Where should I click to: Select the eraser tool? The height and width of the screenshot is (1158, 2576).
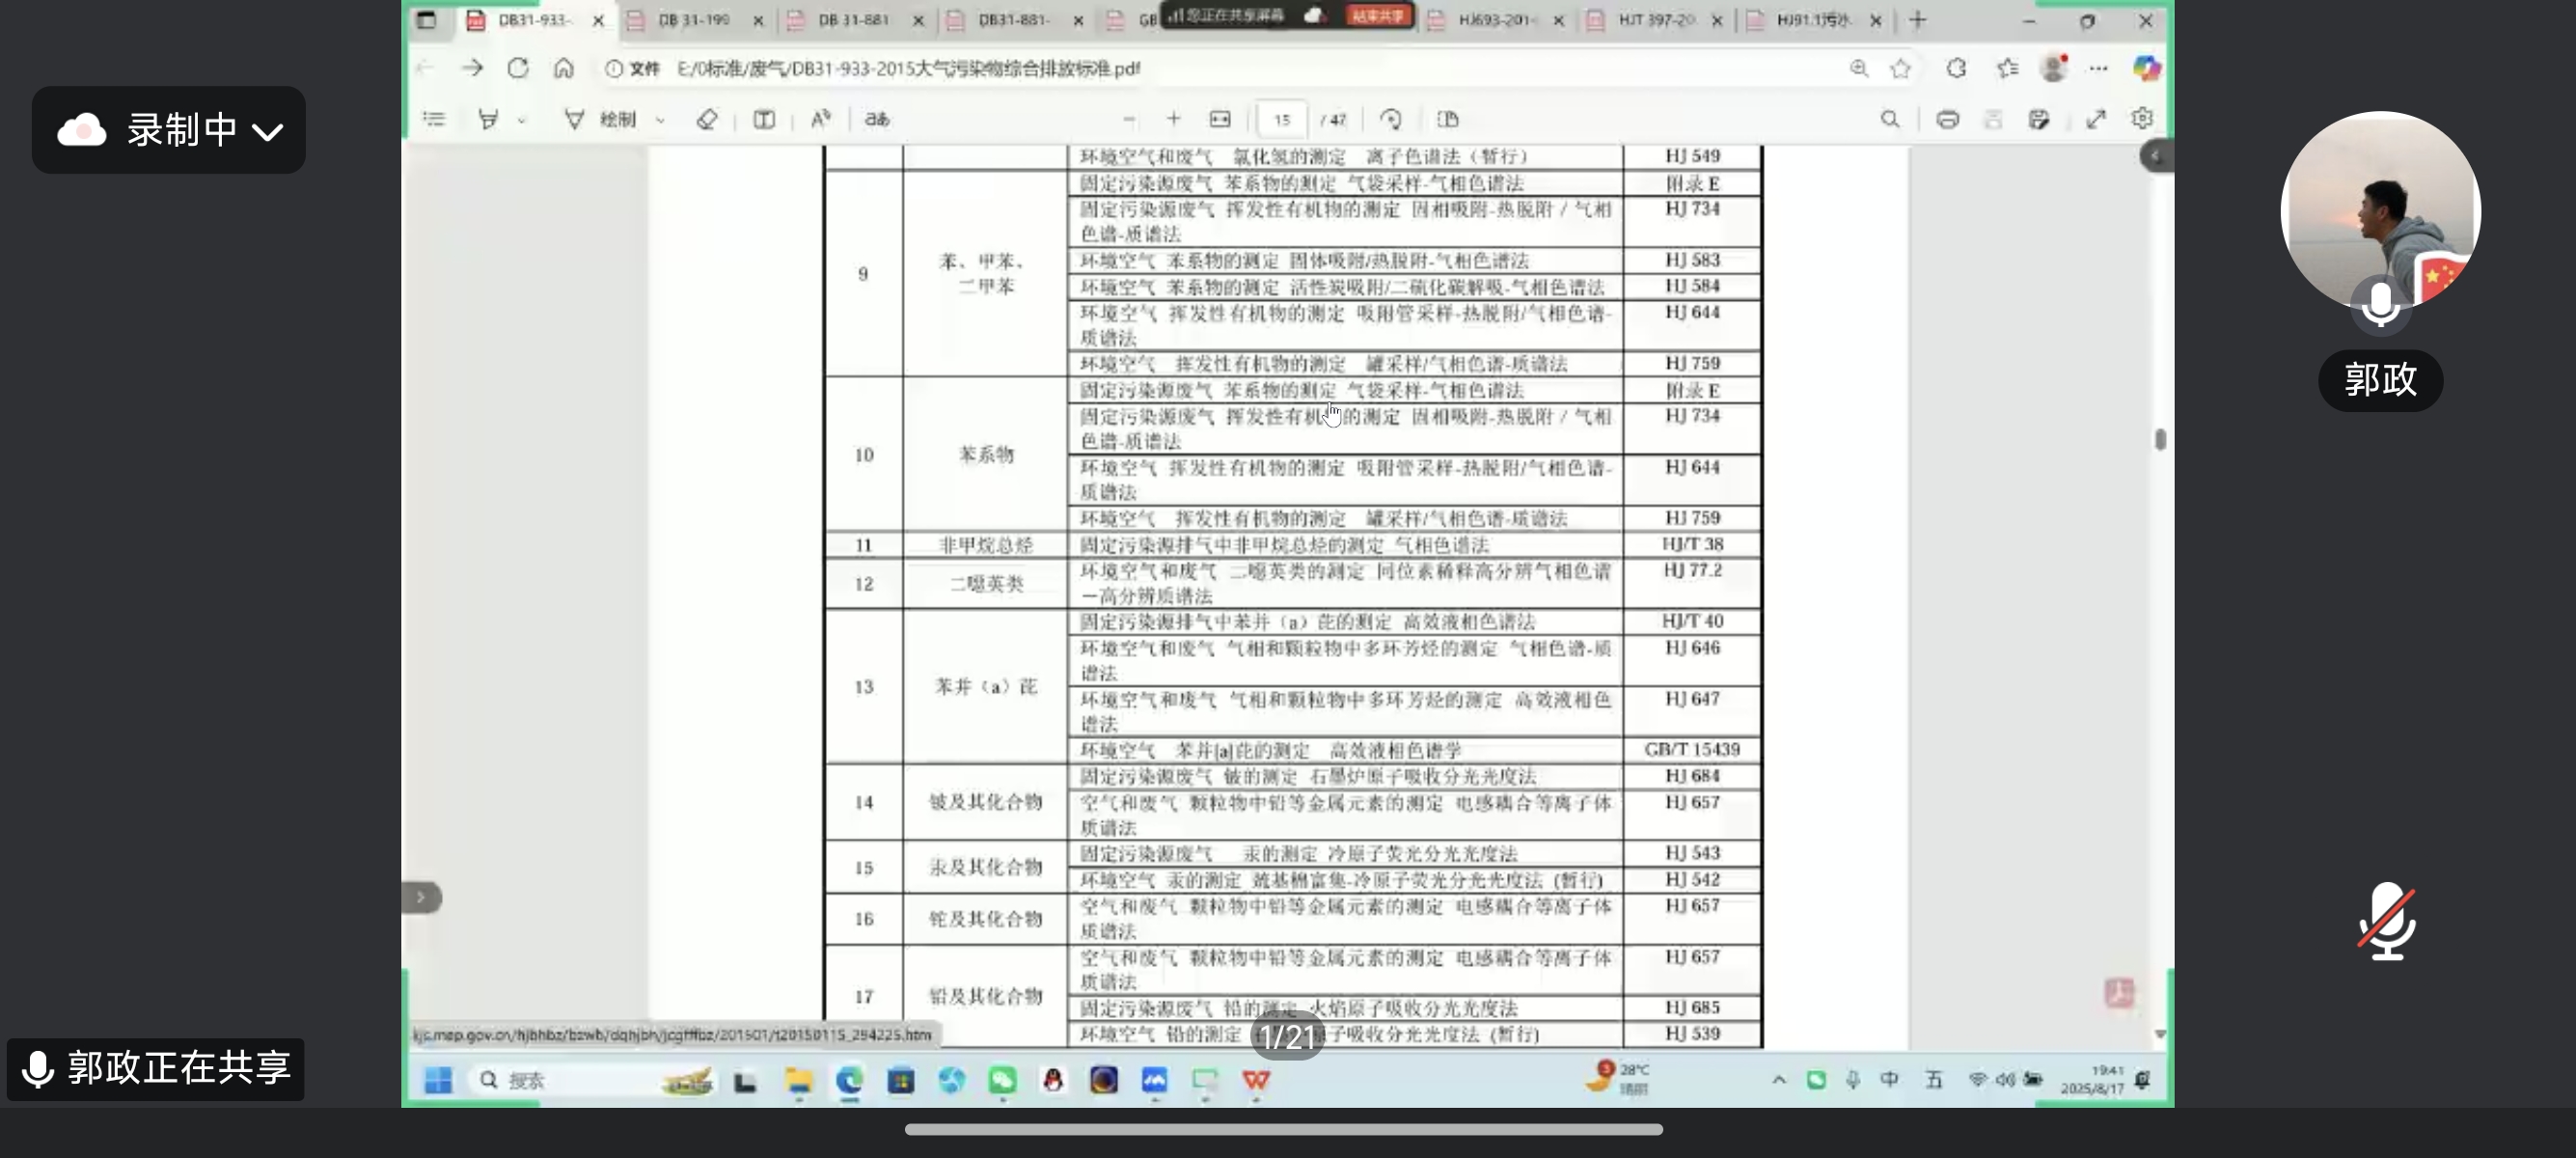707,119
